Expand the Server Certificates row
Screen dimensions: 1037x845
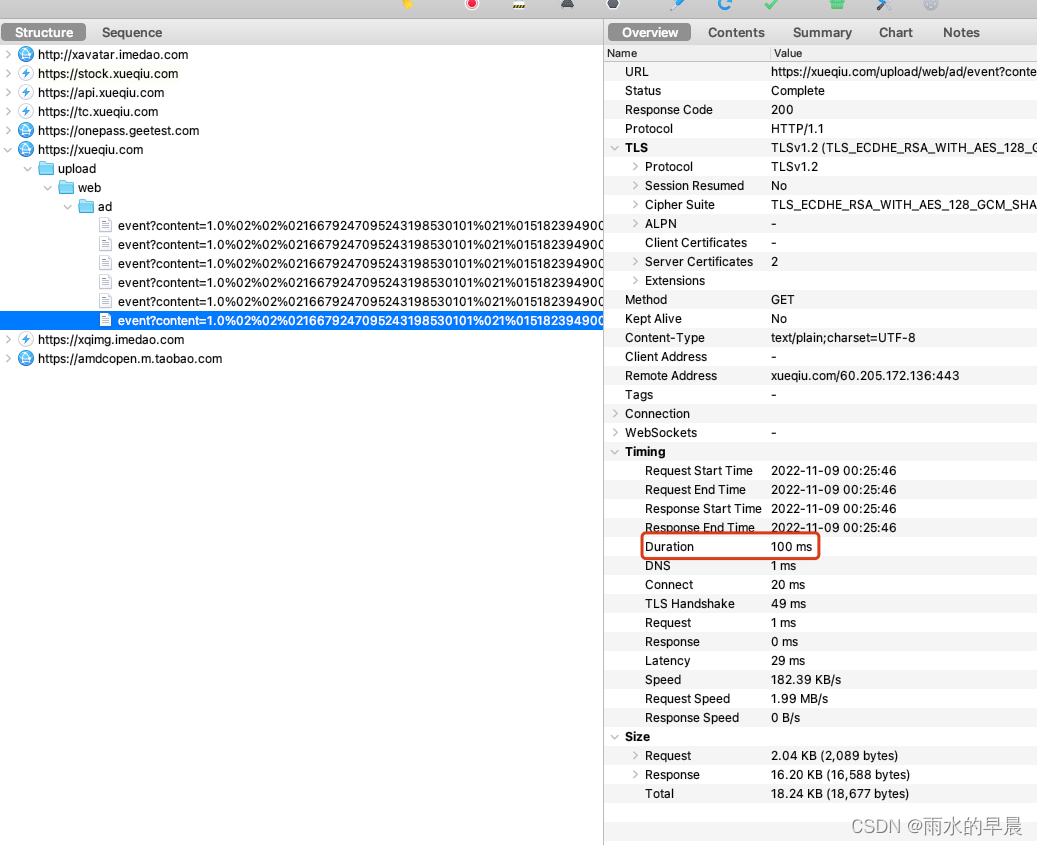tap(635, 262)
